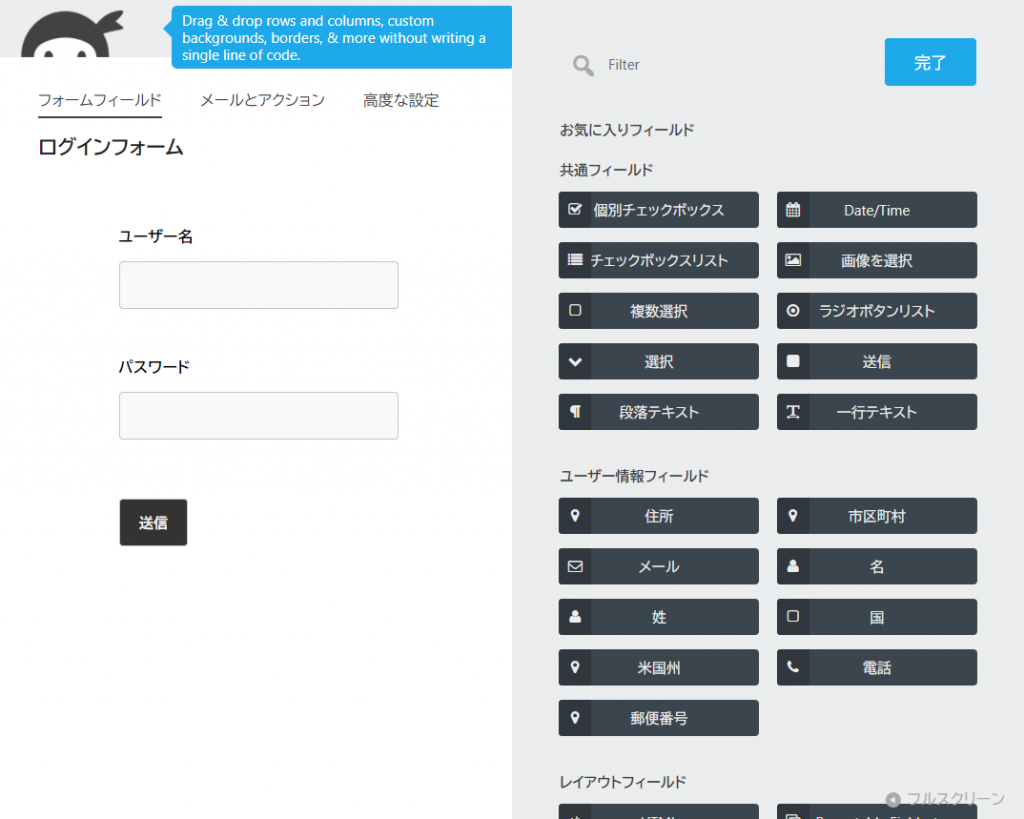Add the 市区町村 city field
1024x819 pixels.
876,516
